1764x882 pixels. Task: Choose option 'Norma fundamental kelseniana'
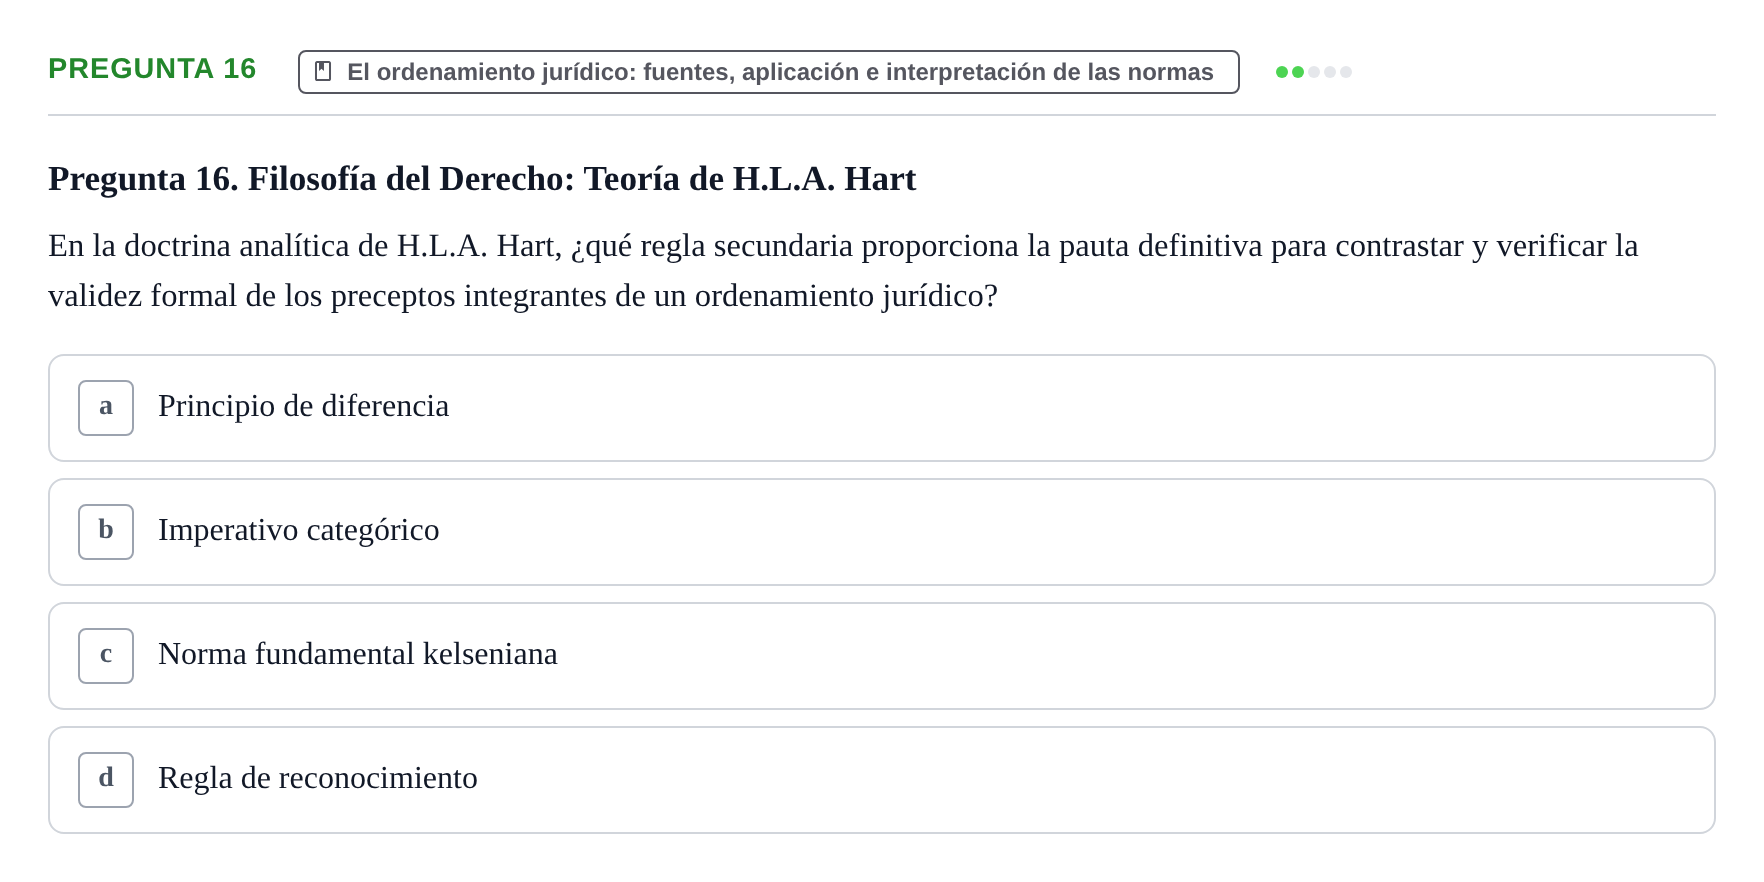(x=881, y=656)
